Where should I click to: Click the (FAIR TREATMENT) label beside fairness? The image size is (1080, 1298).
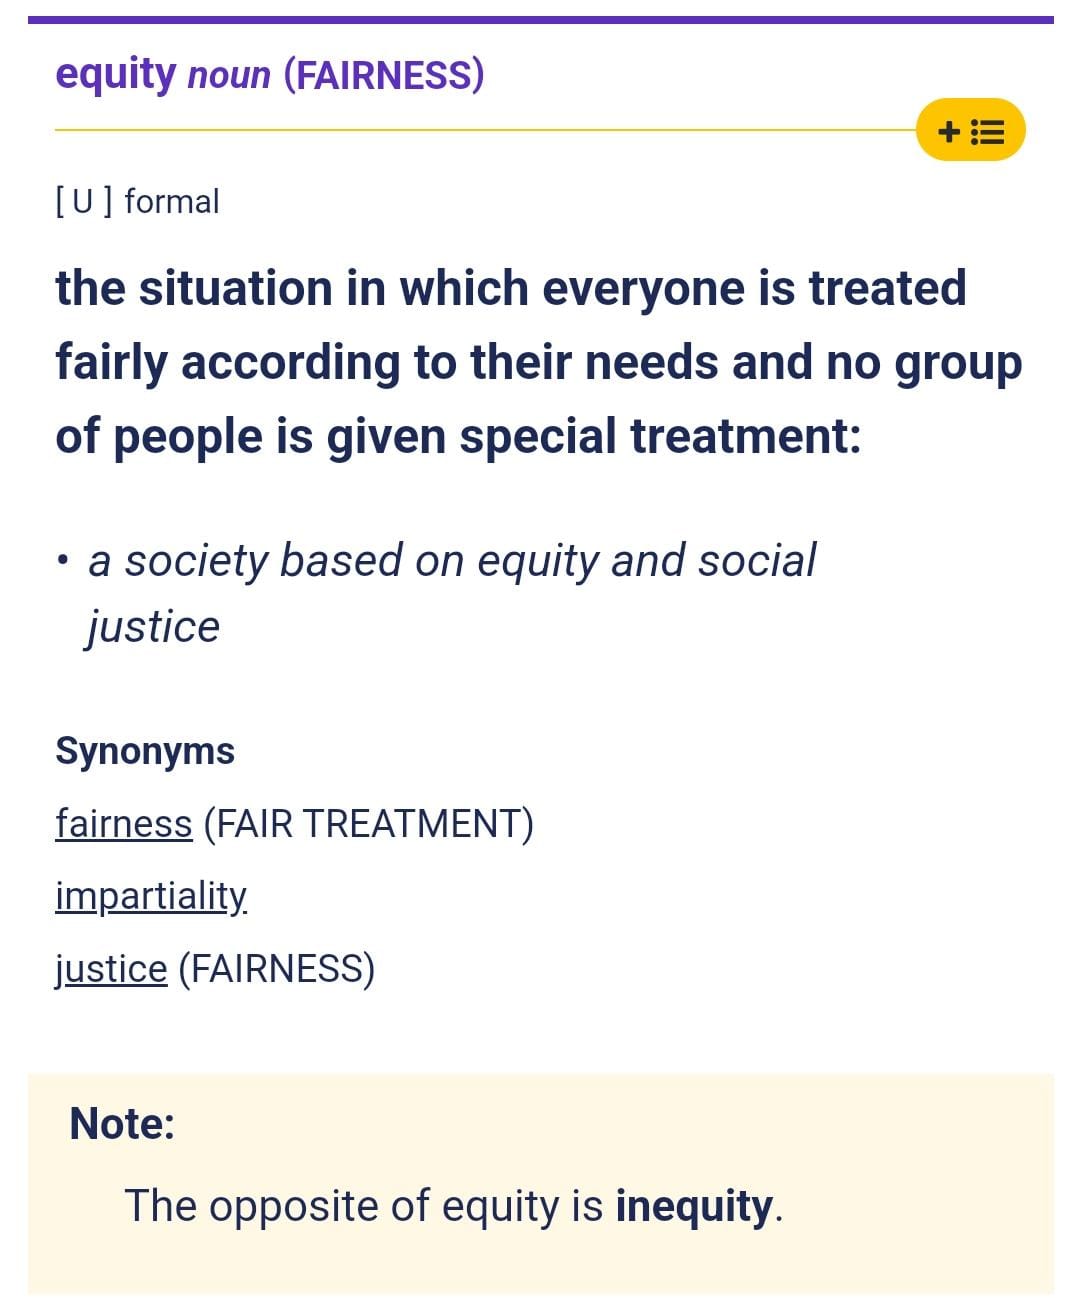[368, 824]
